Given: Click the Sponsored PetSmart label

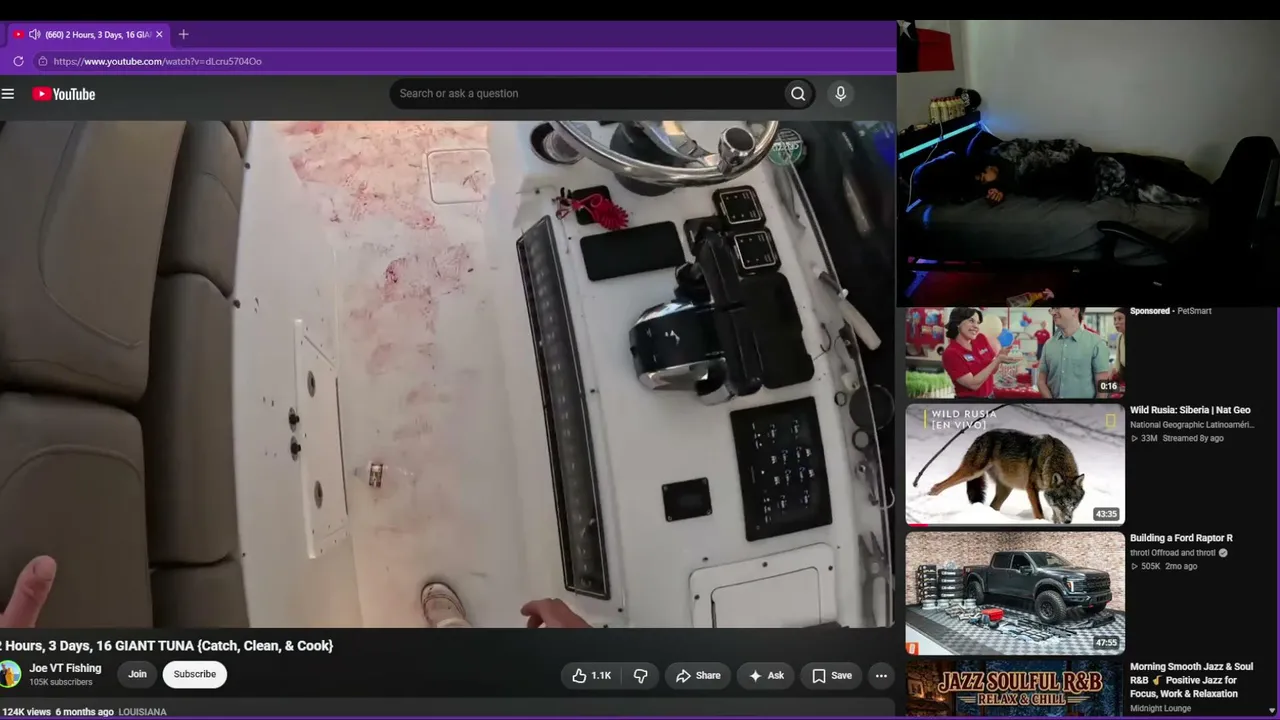Looking at the screenshot, I should [1170, 311].
